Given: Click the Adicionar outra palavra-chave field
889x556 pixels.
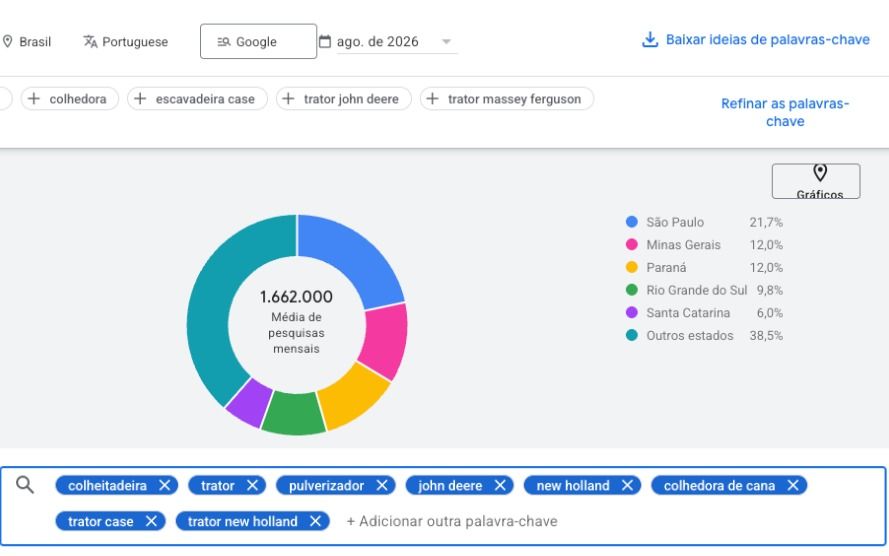Looking at the screenshot, I should click(x=452, y=521).
